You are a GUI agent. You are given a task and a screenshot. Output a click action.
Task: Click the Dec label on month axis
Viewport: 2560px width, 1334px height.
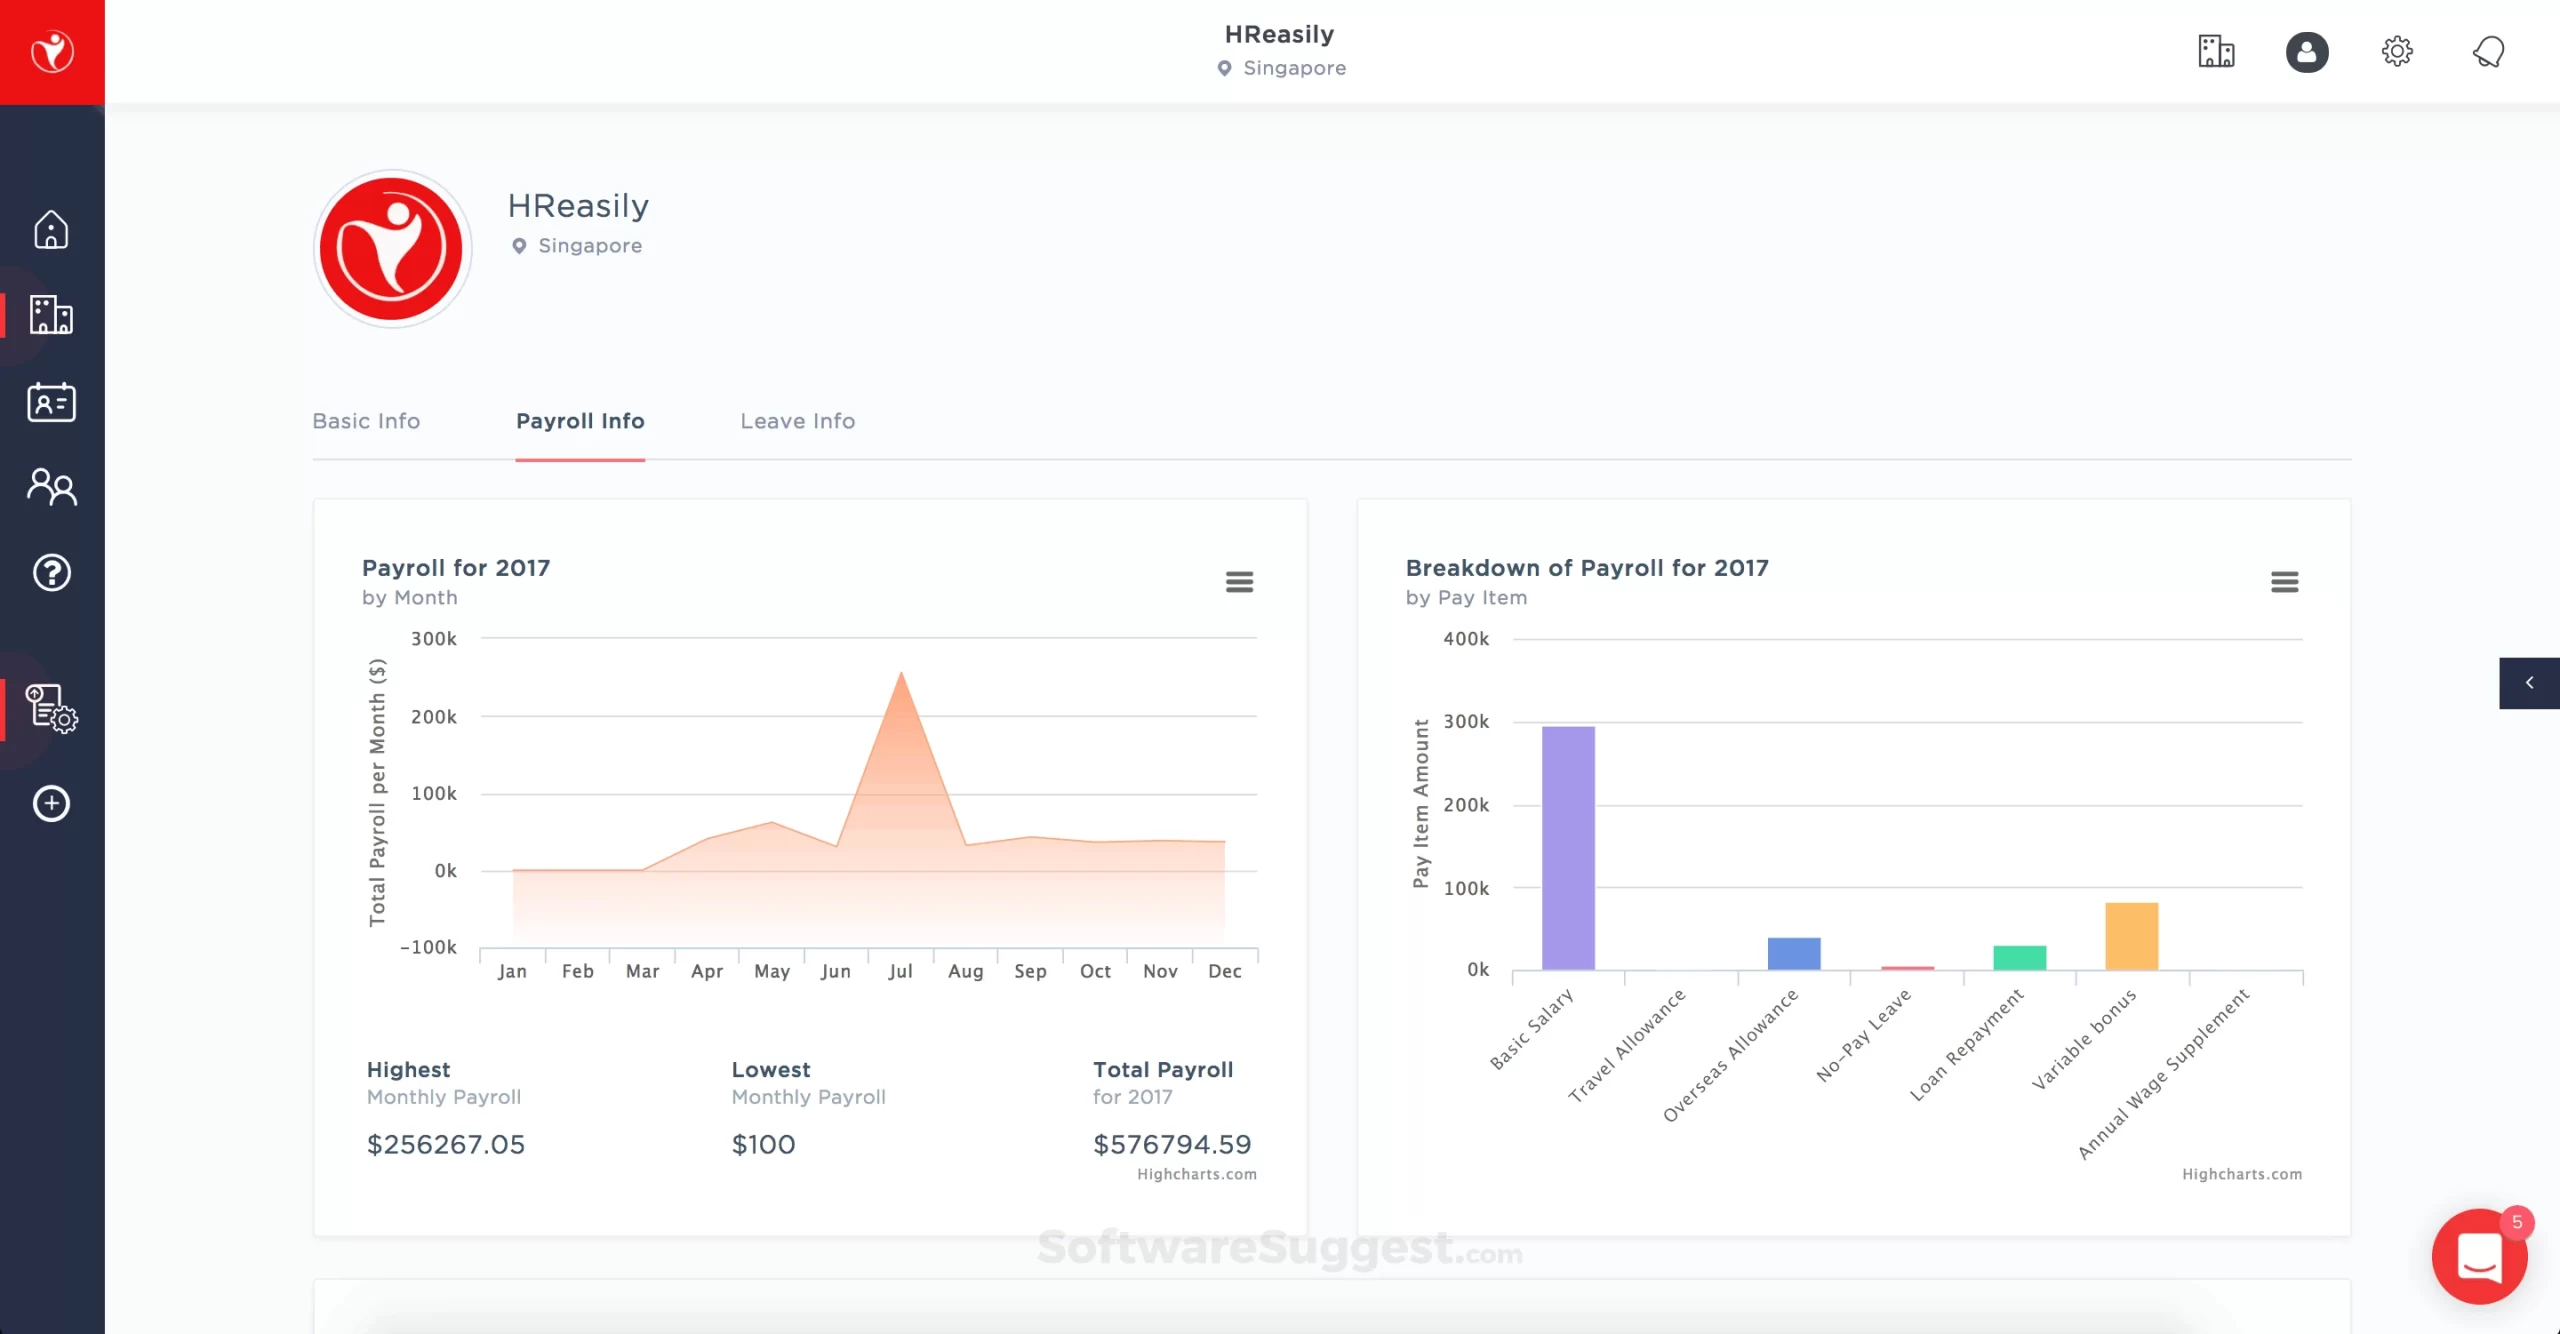[x=1224, y=971]
